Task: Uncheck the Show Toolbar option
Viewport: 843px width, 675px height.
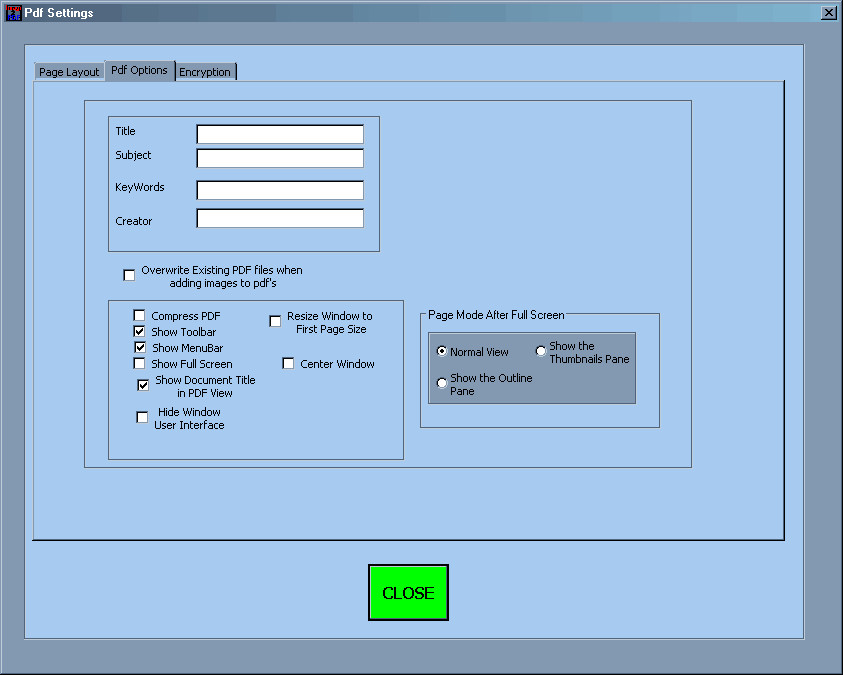Action: pyautogui.click(x=139, y=331)
